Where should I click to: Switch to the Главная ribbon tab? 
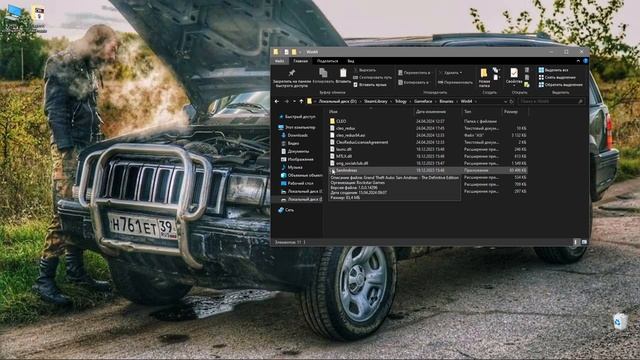point(300,61)
